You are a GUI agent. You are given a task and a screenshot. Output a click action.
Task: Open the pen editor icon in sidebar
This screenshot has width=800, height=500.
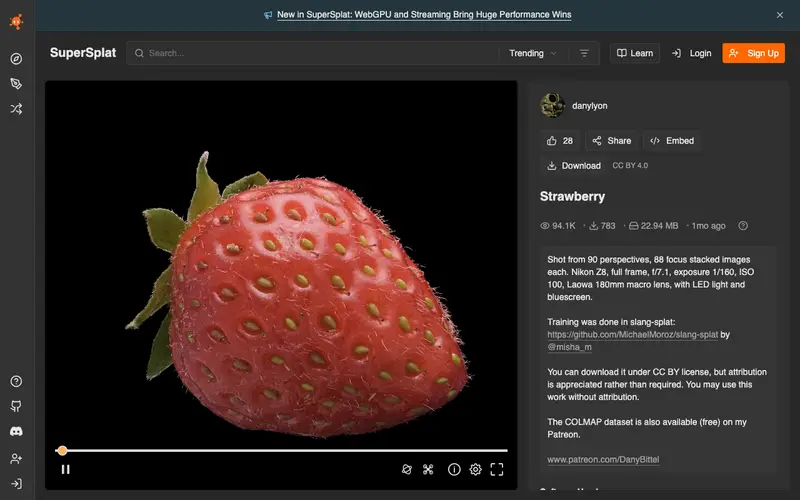[x=16, y=84]
